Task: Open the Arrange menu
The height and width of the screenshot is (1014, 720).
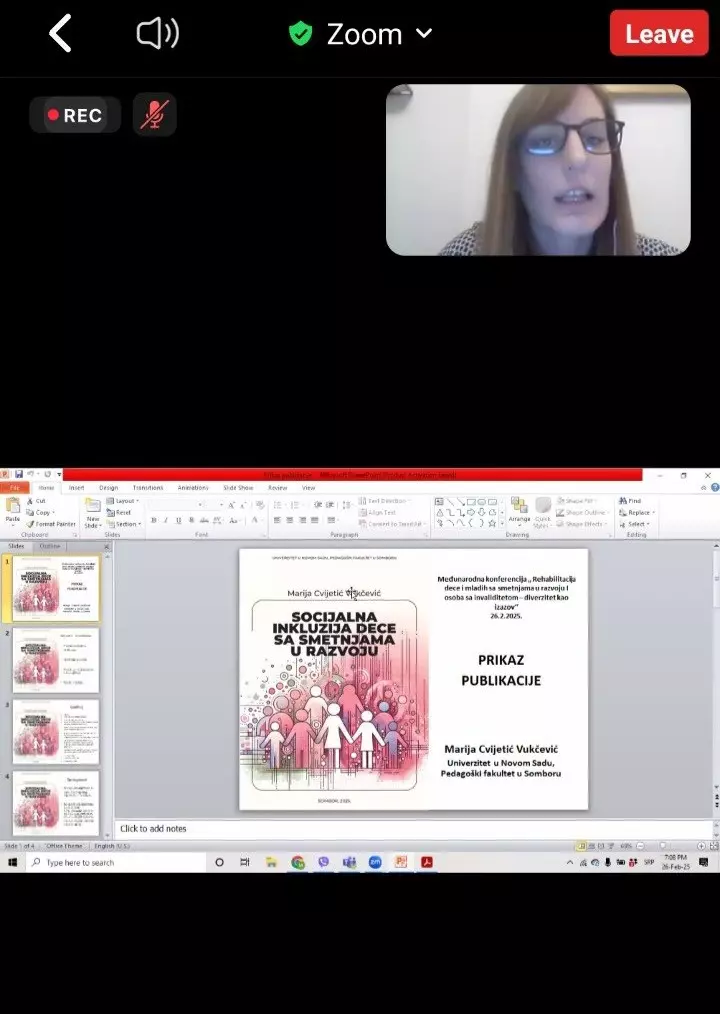Action: [x=519, y=512]
